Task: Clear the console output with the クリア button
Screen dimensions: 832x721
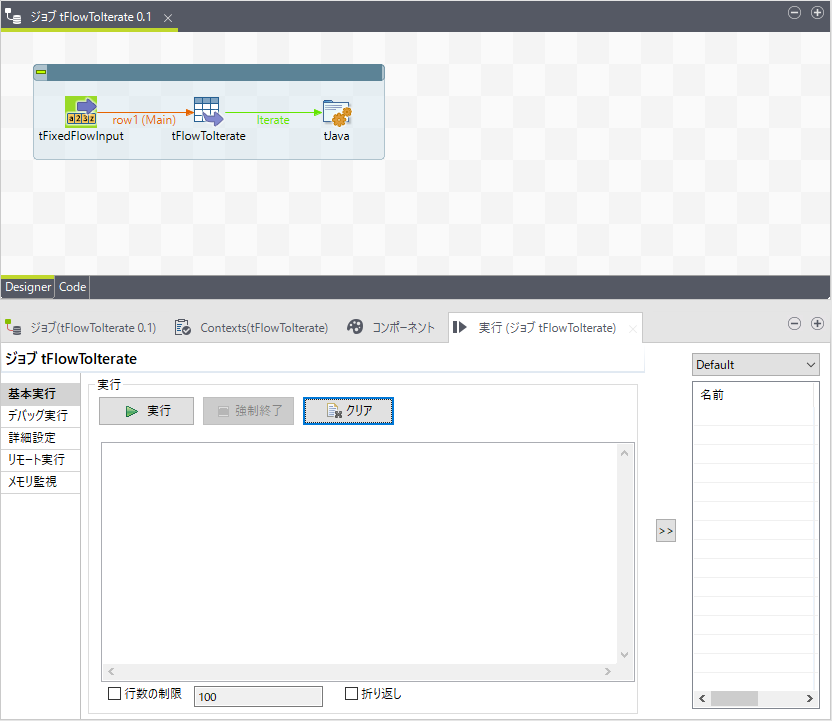Action: click(348, 410)
